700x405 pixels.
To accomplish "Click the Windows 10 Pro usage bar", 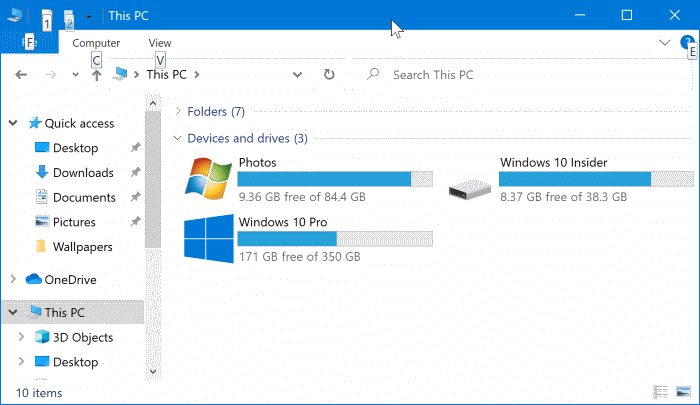I will click(335, 239).
